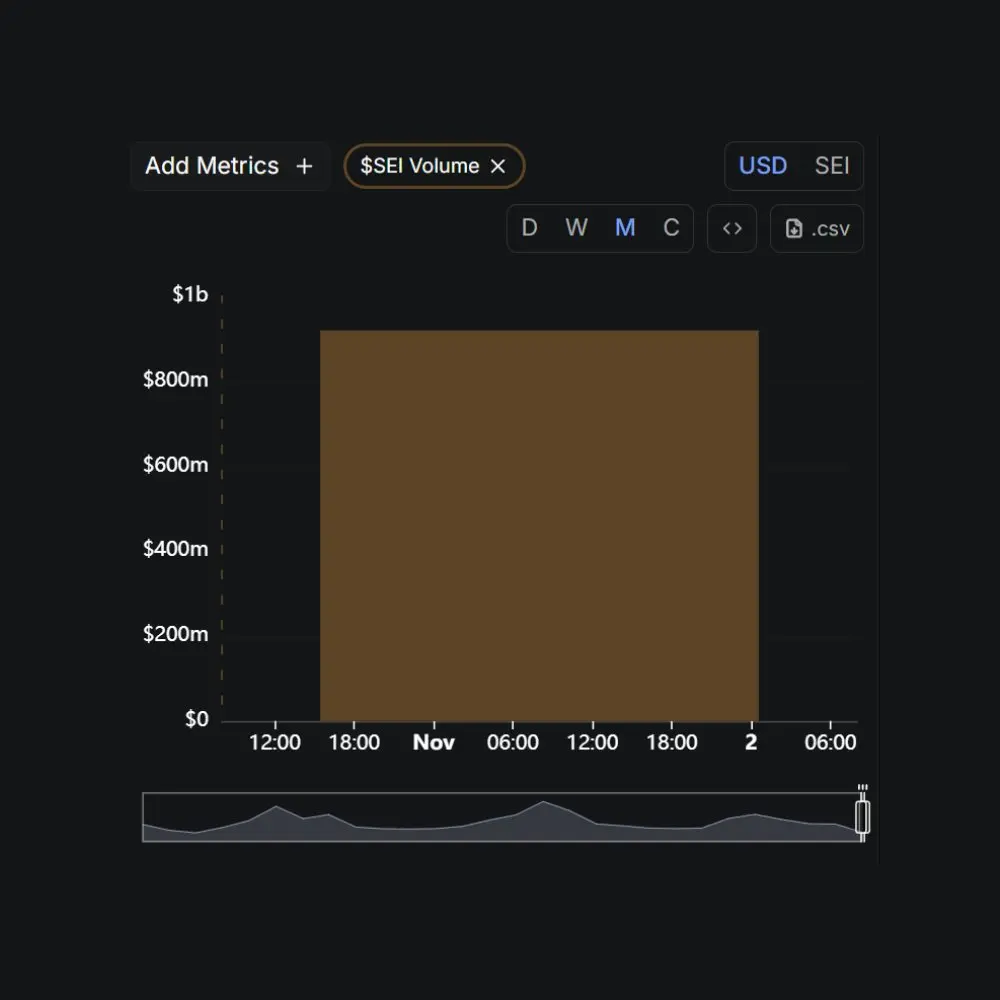This screenshot has width=1000, height=1000.
Task: Open the embed code icon
Action: click(732, 228)
